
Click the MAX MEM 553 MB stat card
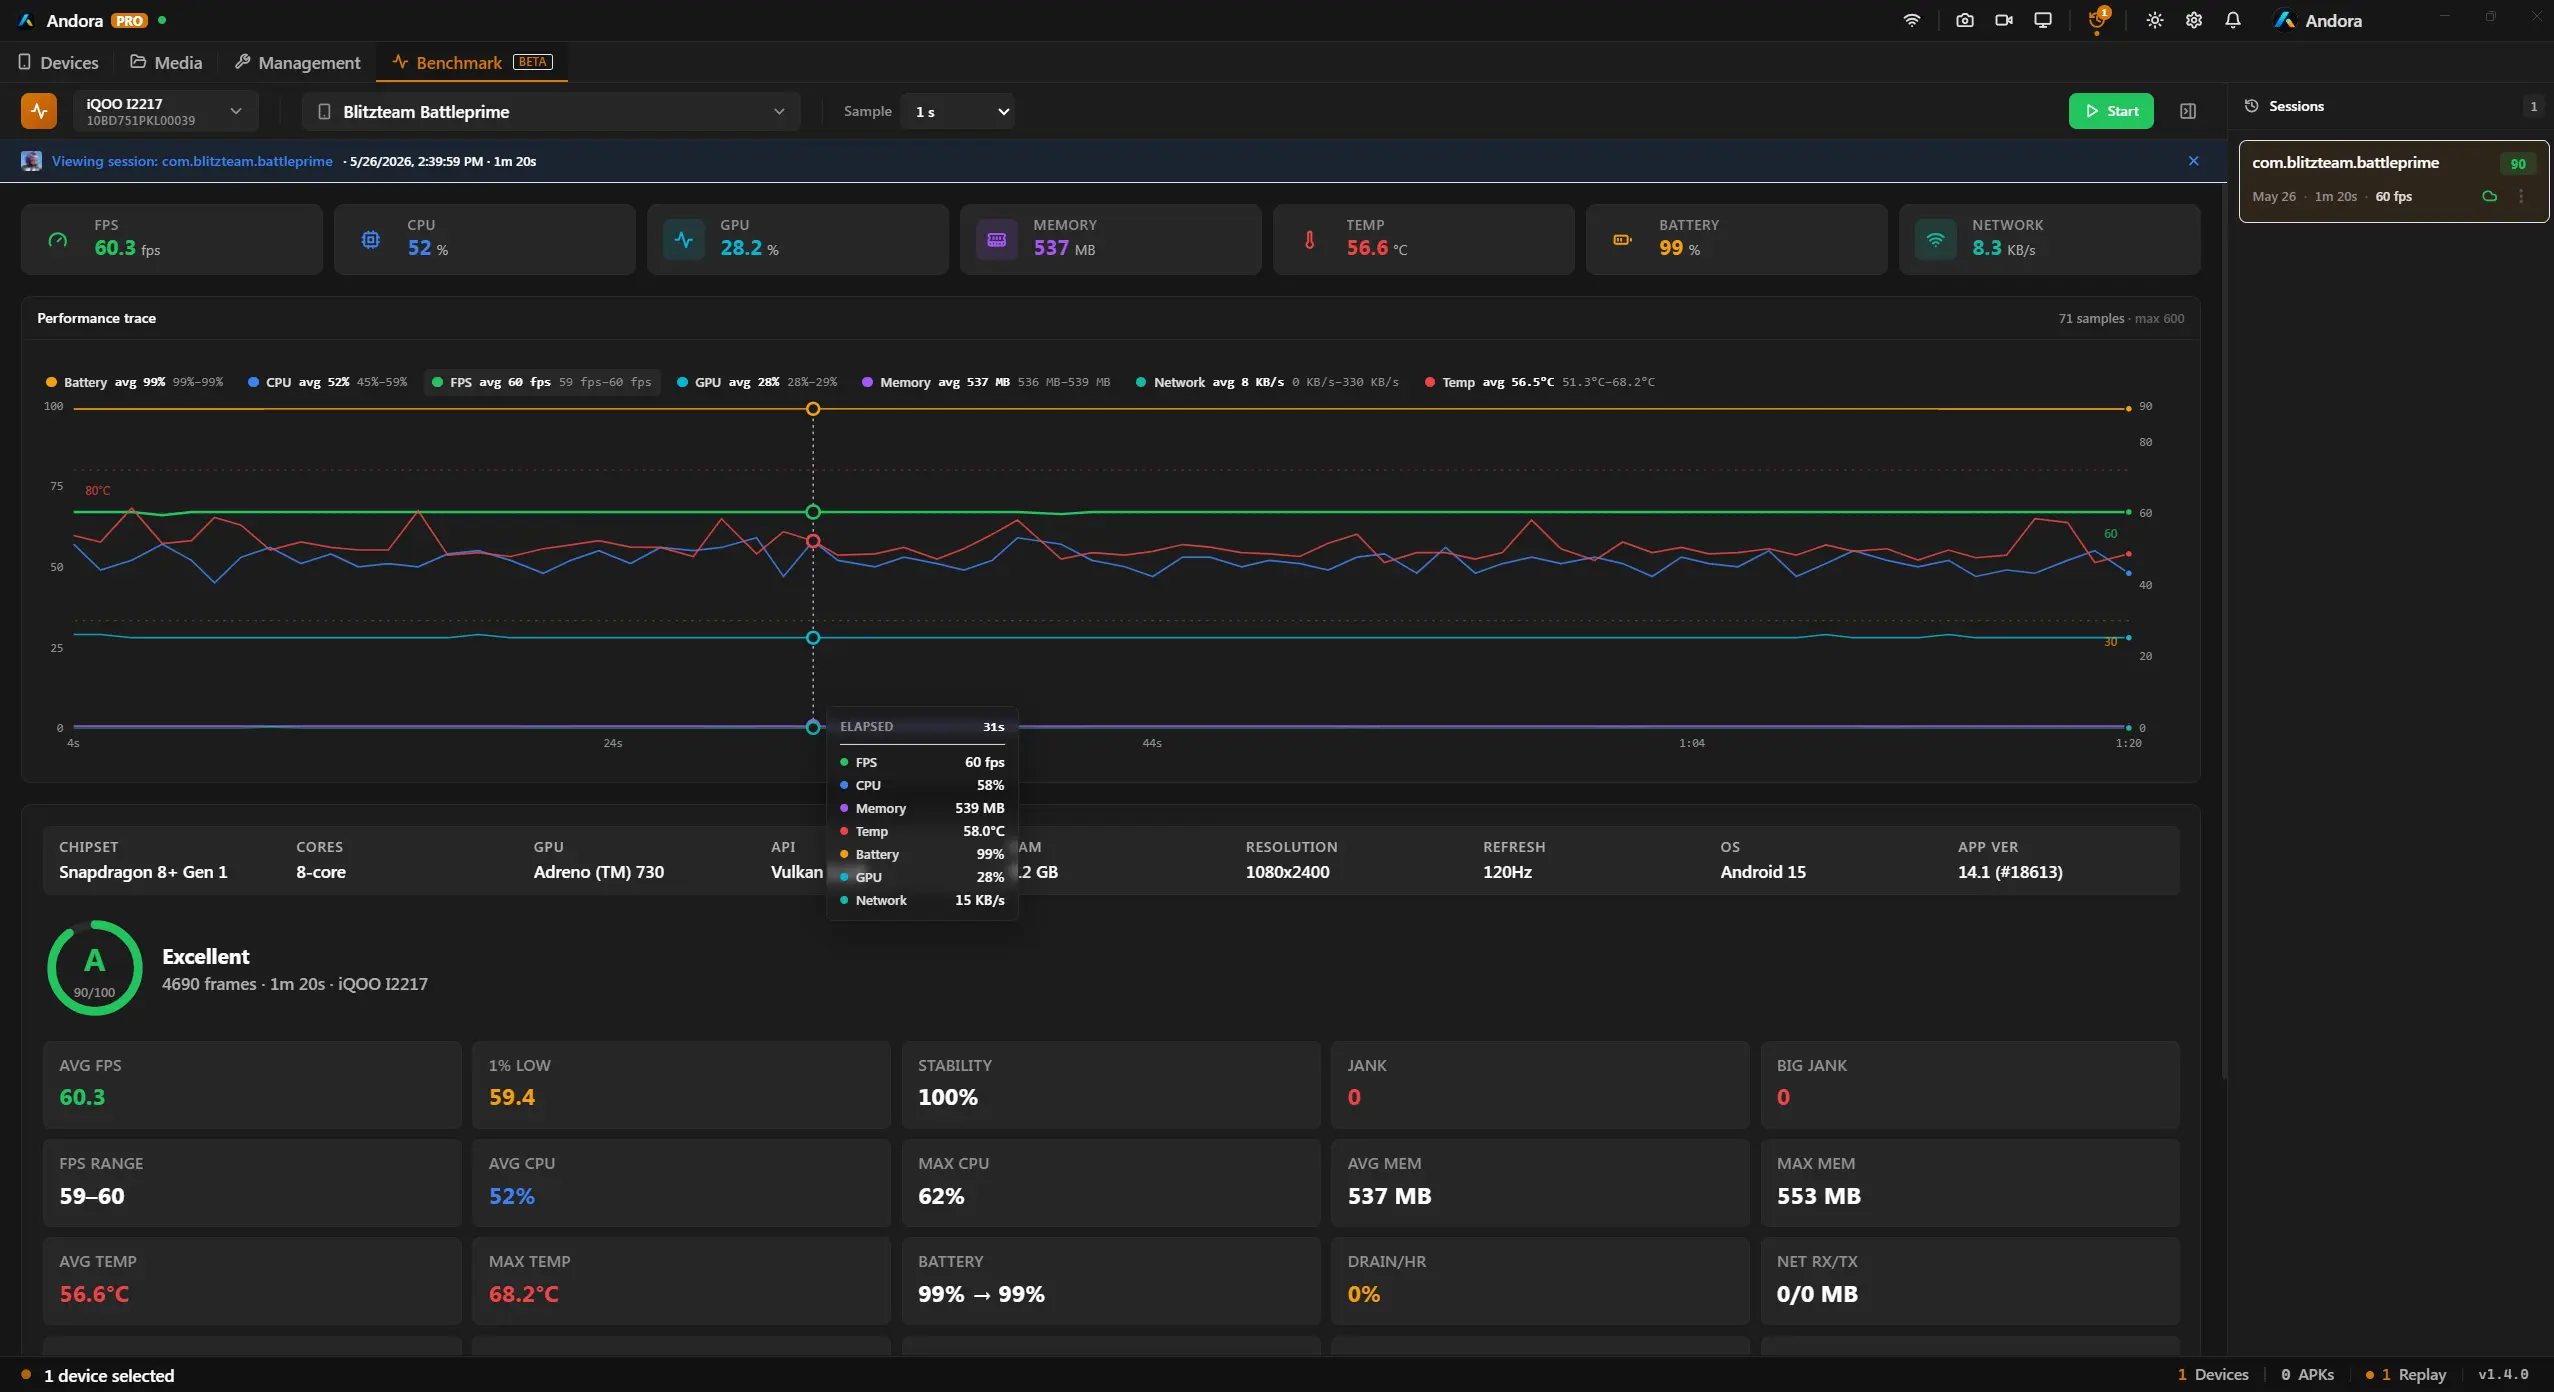pyautogui.click(x=1969, y=1183)
